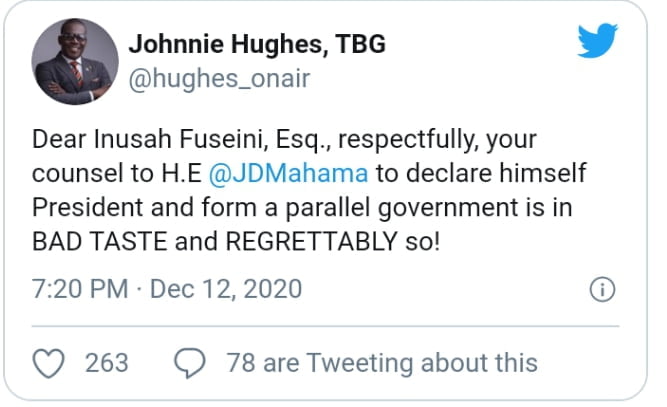Click the name Inusah Fuseini in tweet
This screenshot has width=667, height=407.
coord(181,139)
